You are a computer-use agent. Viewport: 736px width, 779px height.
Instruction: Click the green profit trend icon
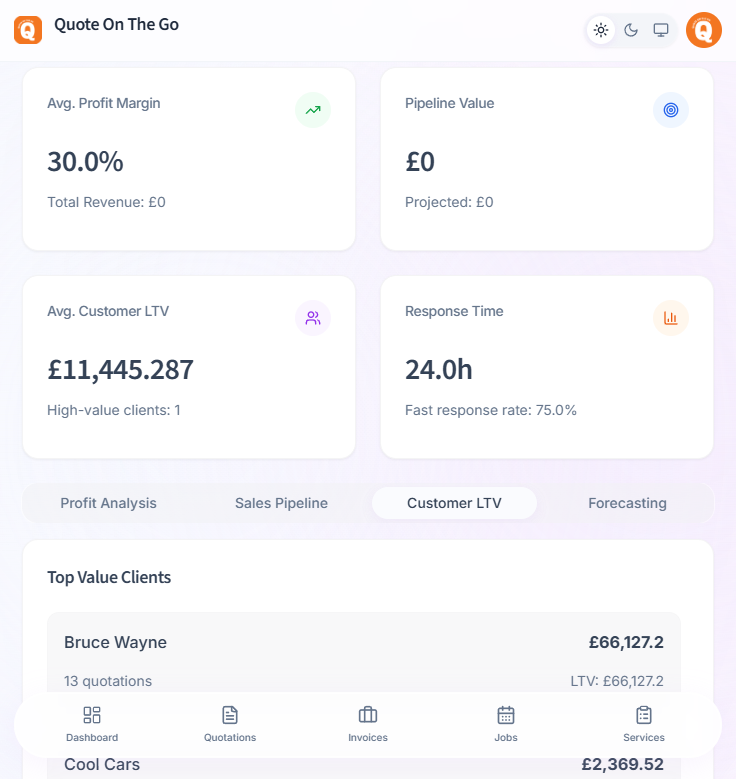pyautogui.click(x=313, y=110)
